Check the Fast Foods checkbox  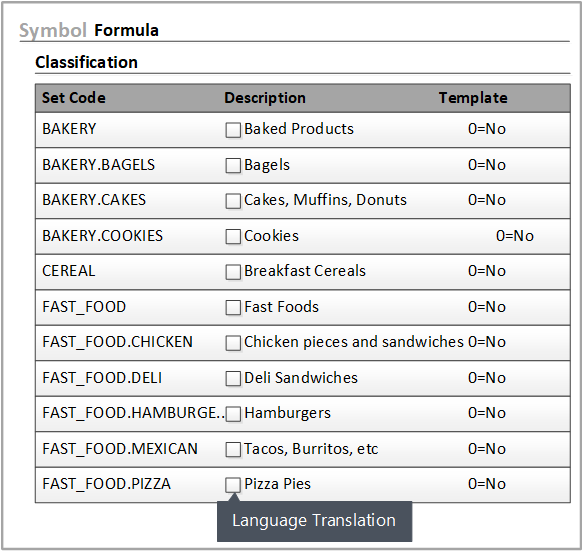click(x=233, y=307)
